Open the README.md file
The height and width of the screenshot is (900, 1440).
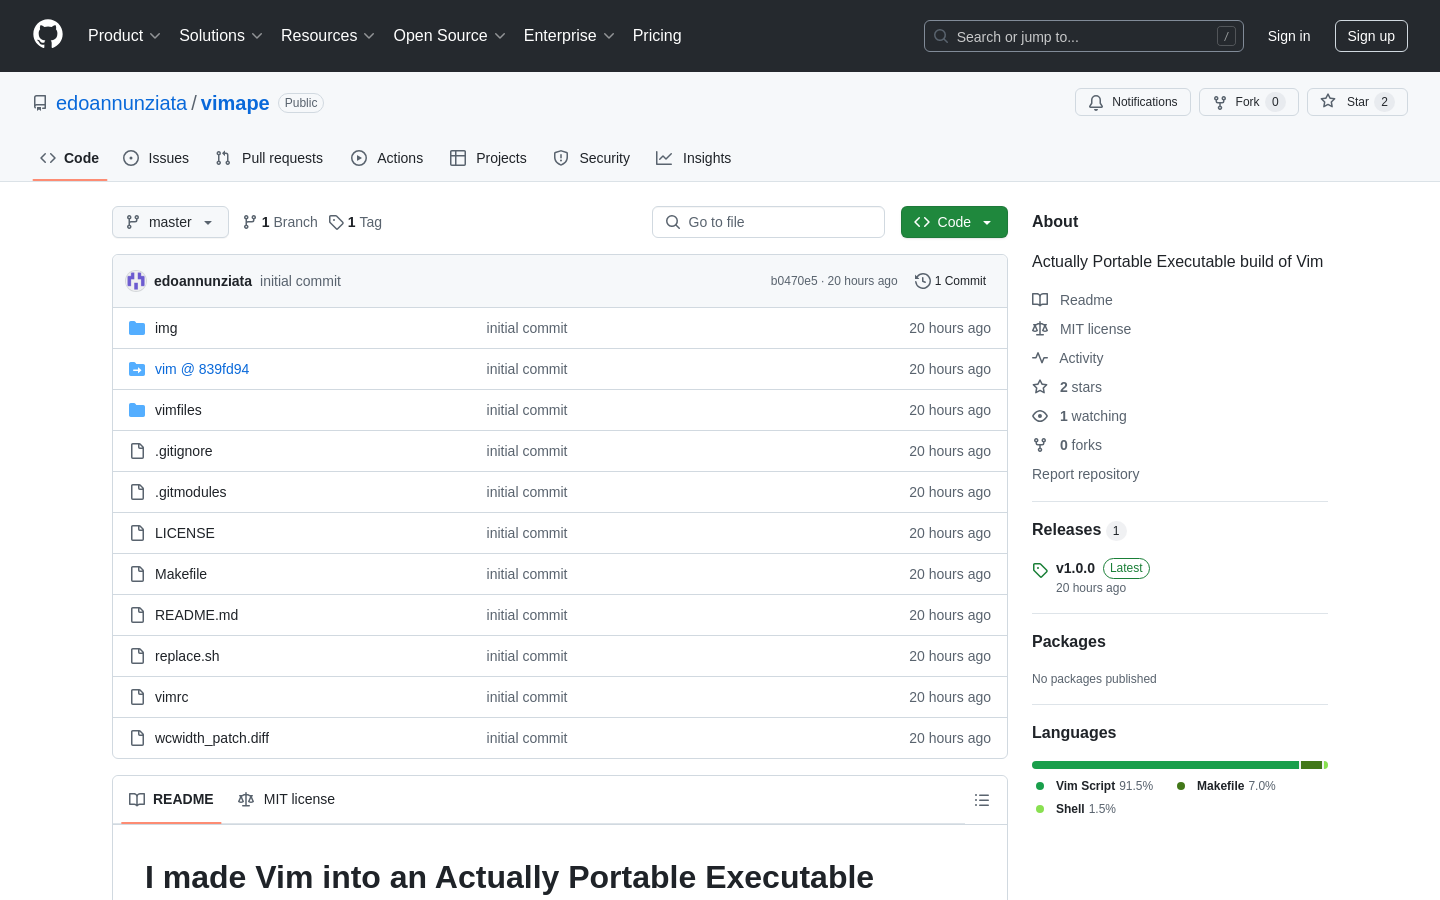pos(196,615)
